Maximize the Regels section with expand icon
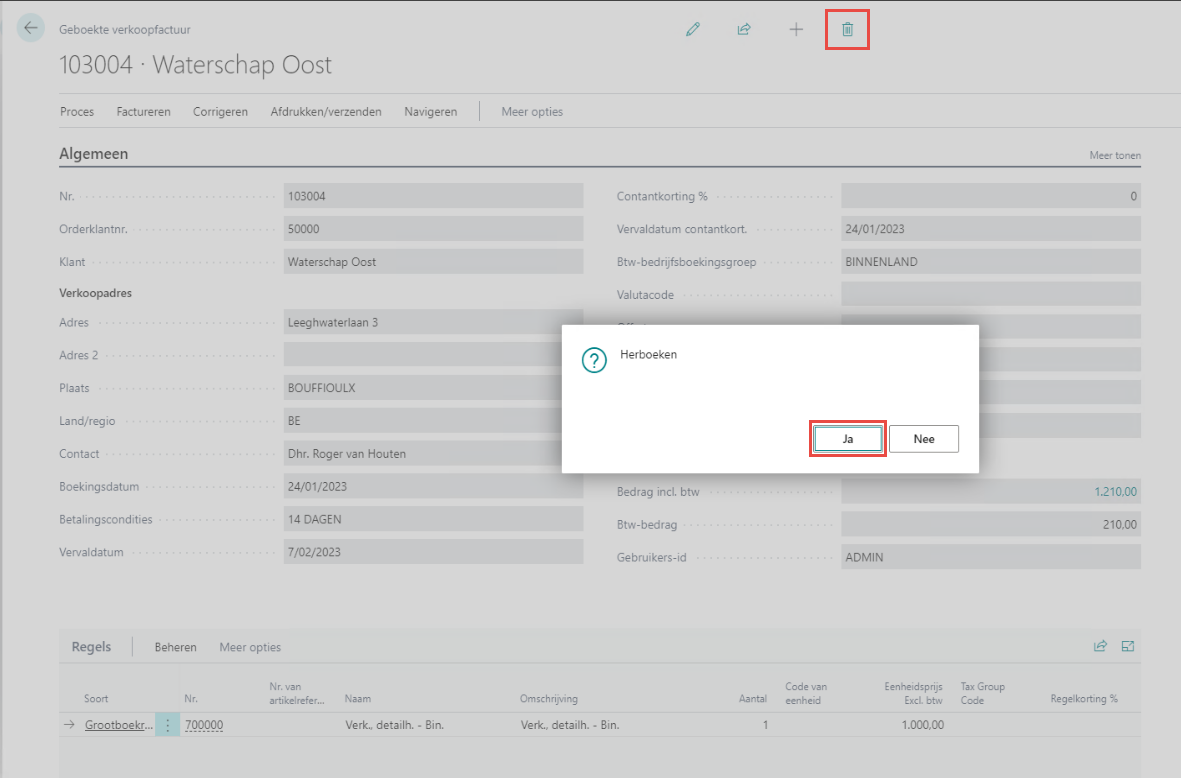The width and height of the screenshot is (1181, 778). [1128, 646]
